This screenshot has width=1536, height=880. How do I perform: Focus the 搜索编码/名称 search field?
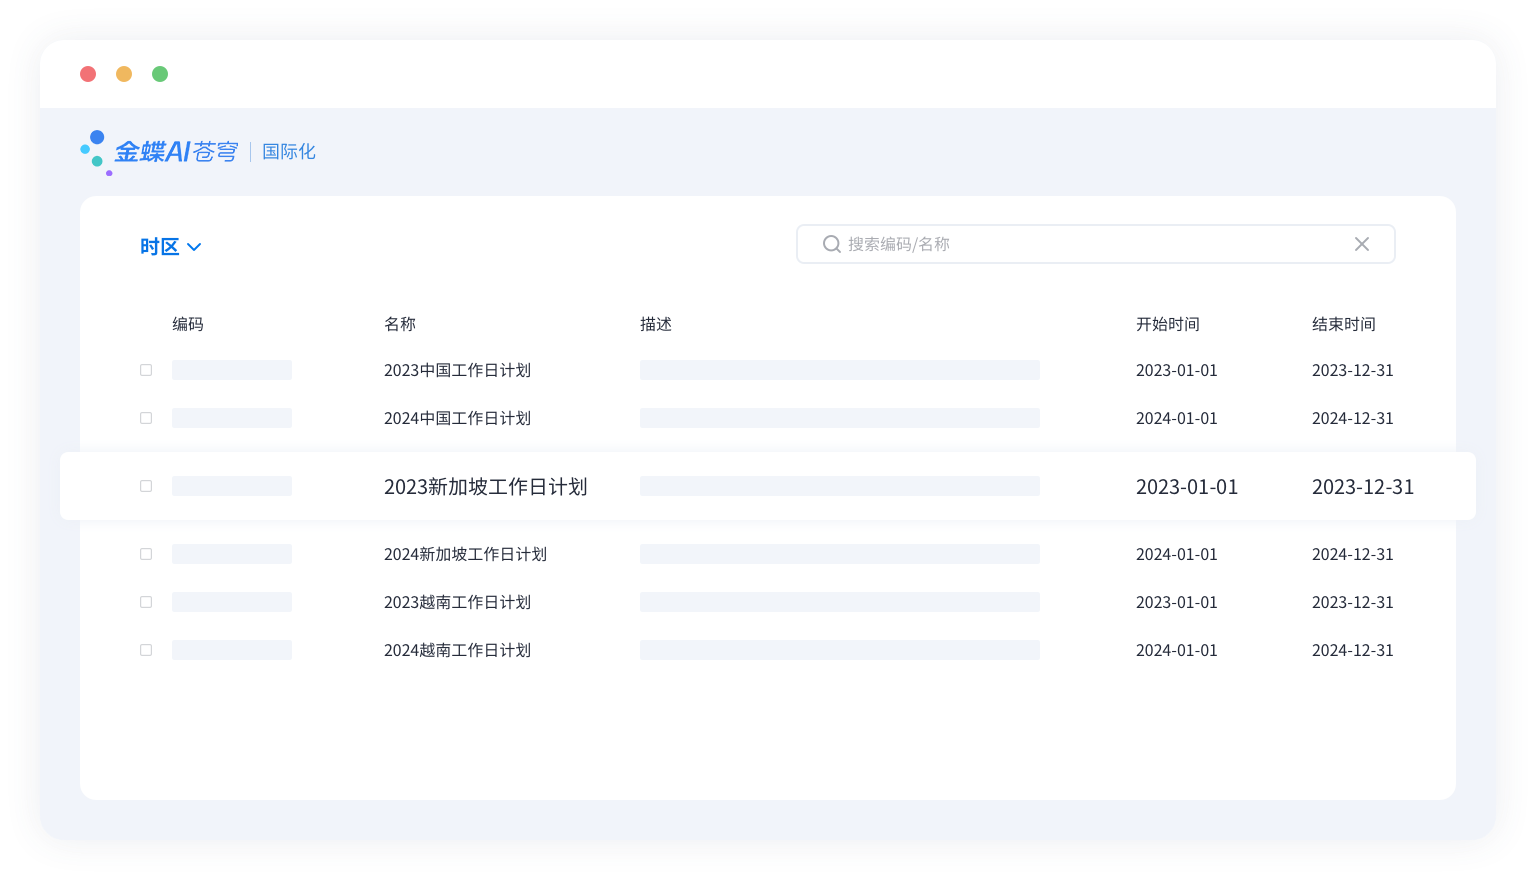coord(1090,244)
